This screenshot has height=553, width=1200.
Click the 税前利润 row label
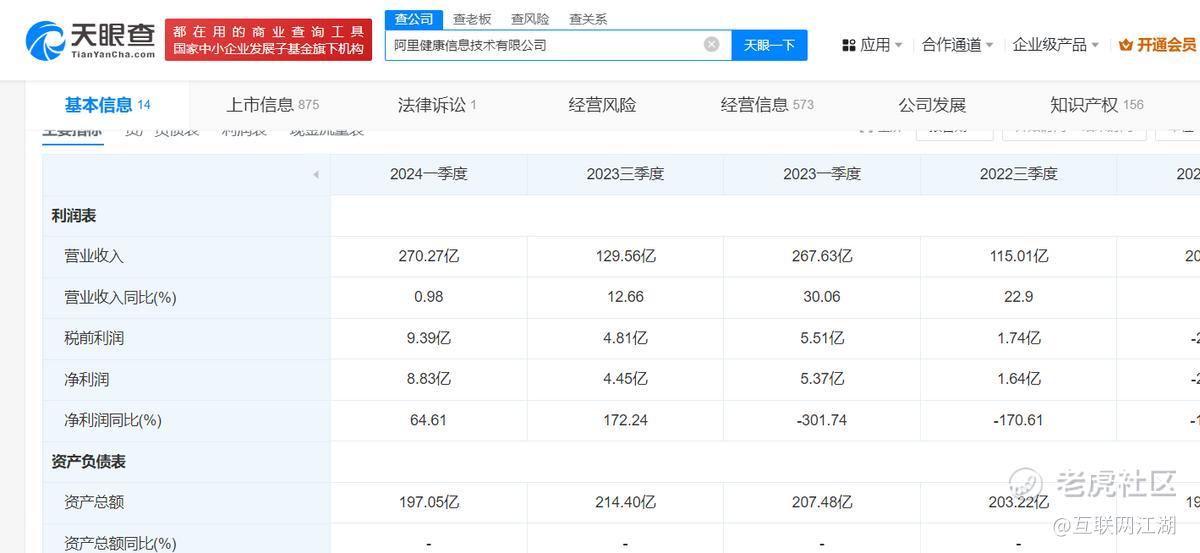tap(94, 338)
